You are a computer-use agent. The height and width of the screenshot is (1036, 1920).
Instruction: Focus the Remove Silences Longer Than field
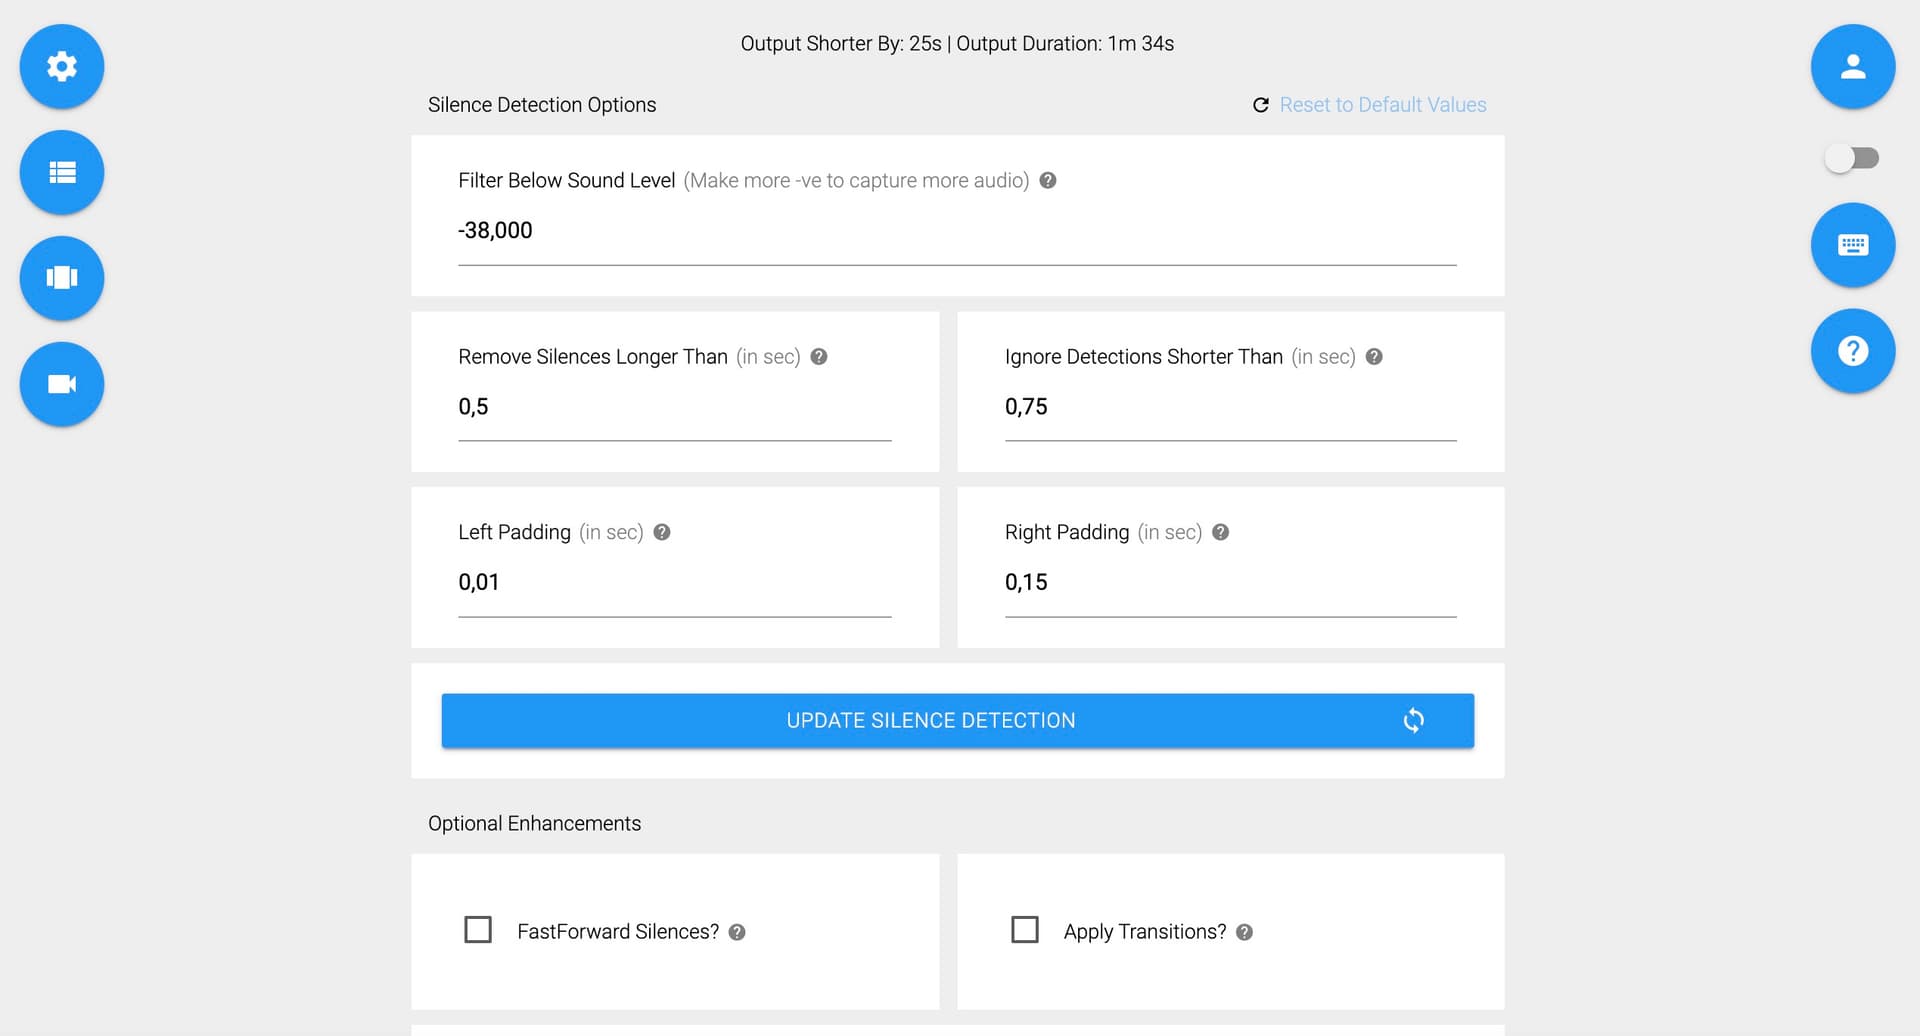(674, 407)
